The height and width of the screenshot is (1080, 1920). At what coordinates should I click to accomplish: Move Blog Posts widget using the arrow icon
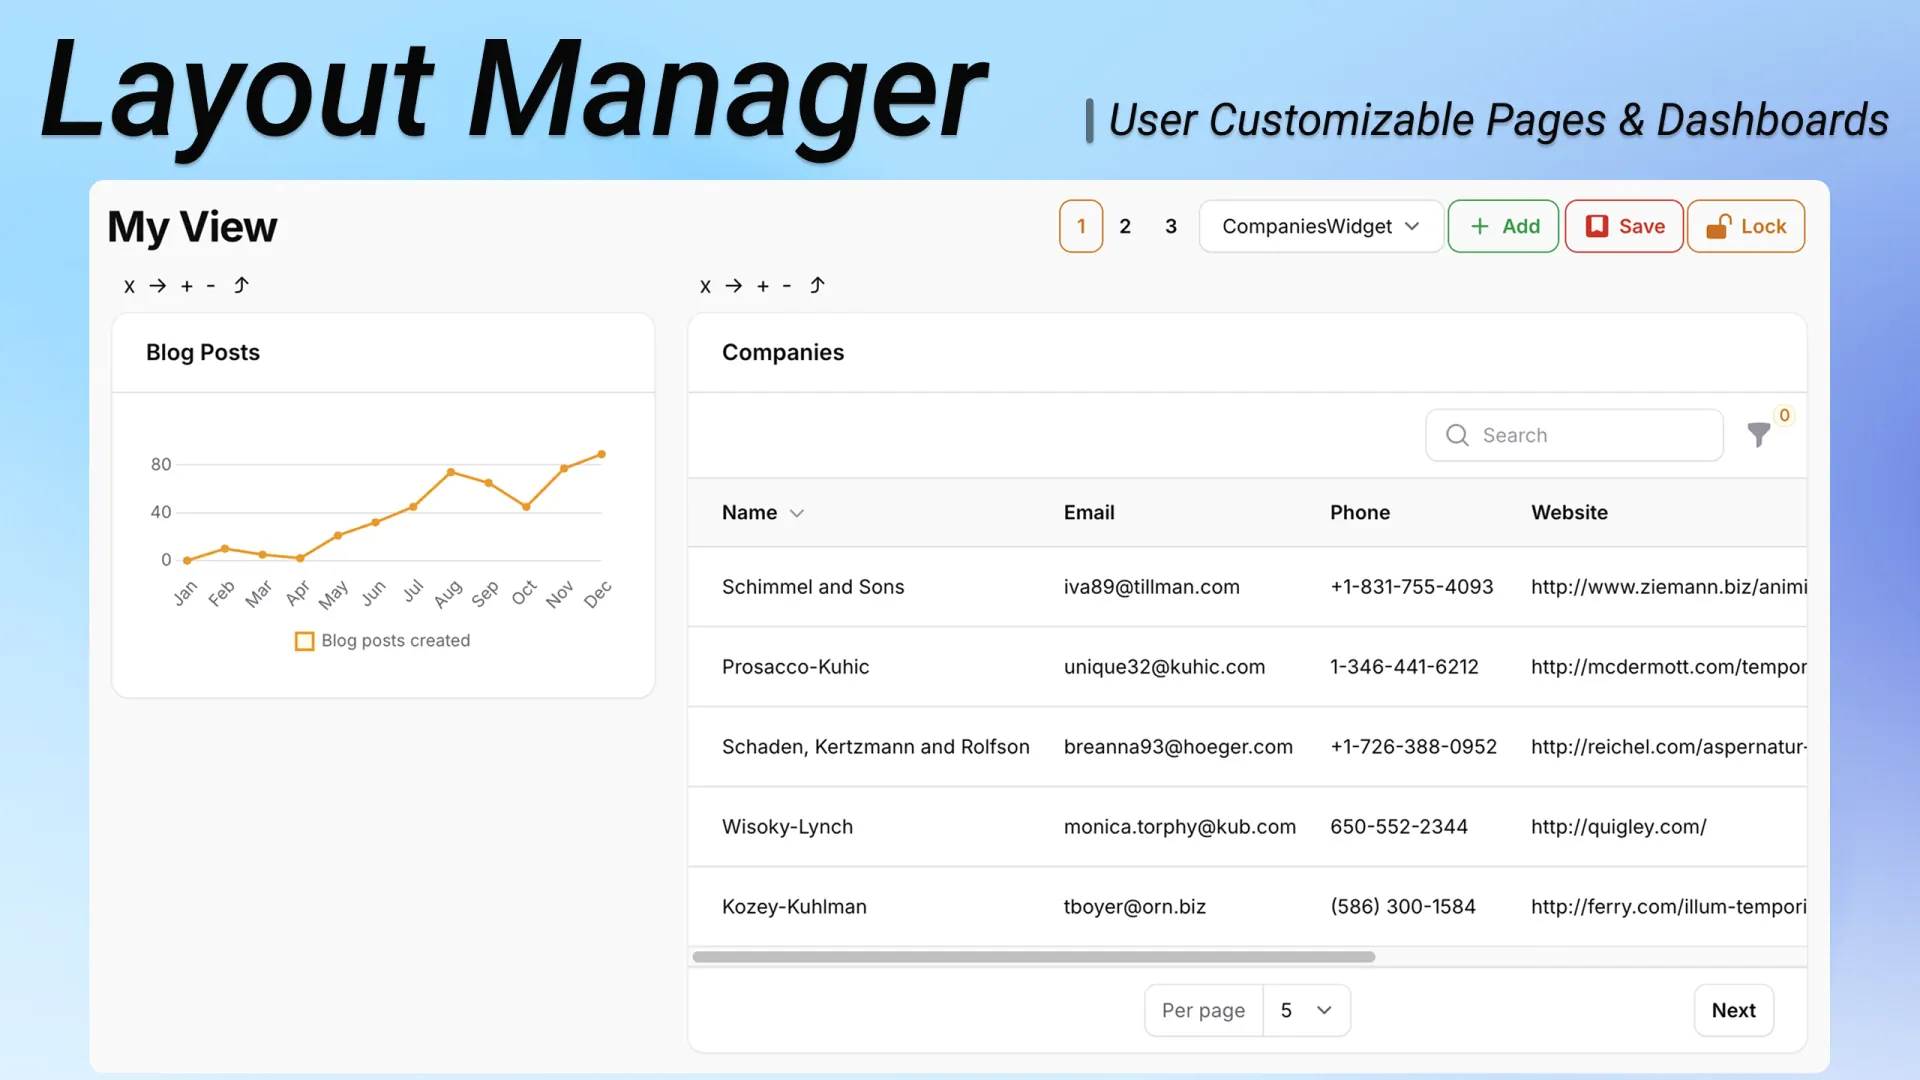pyautogui.click(x=157, y=286)
